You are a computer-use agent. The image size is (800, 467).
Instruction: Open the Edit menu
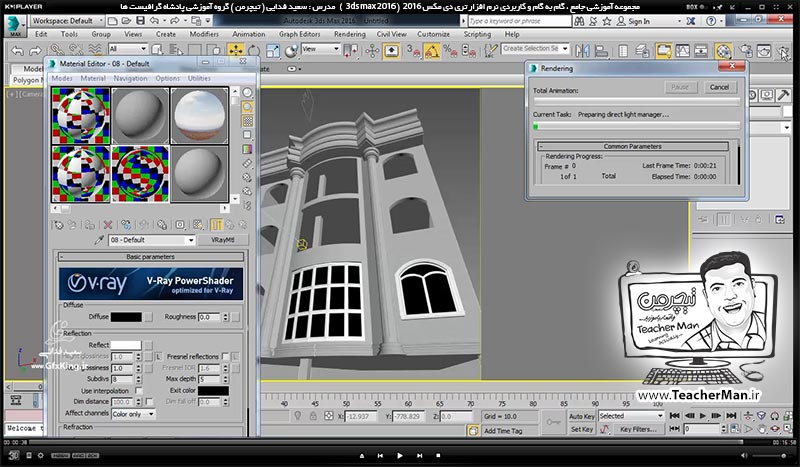coord(41,34)
